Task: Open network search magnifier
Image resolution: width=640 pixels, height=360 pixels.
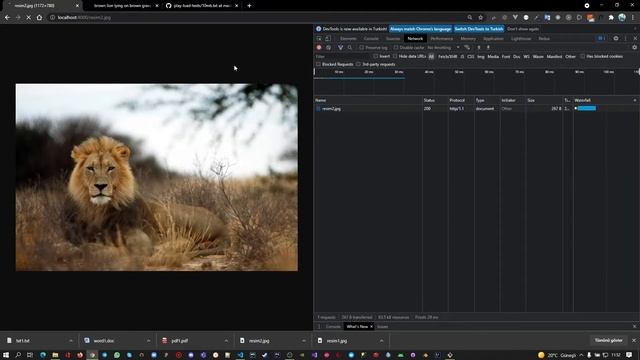Action: point(350,48)
